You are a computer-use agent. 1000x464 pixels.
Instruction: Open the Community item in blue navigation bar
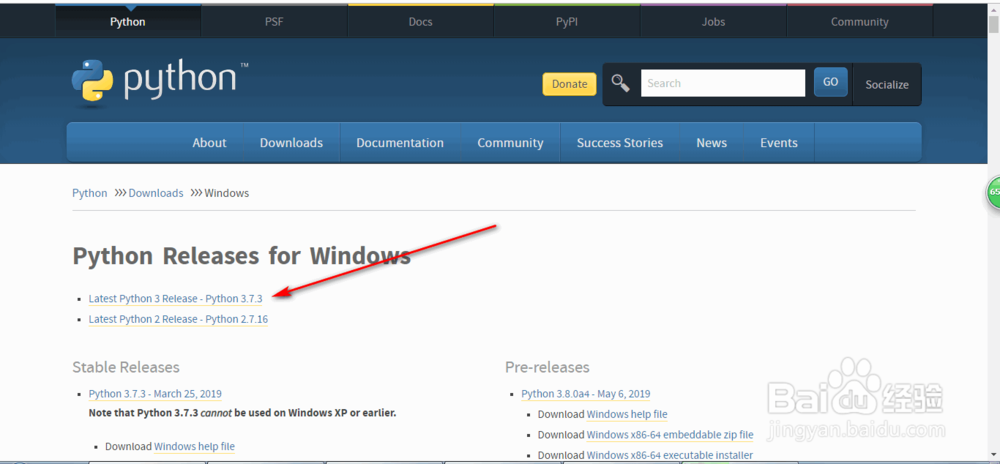point(510,143)
